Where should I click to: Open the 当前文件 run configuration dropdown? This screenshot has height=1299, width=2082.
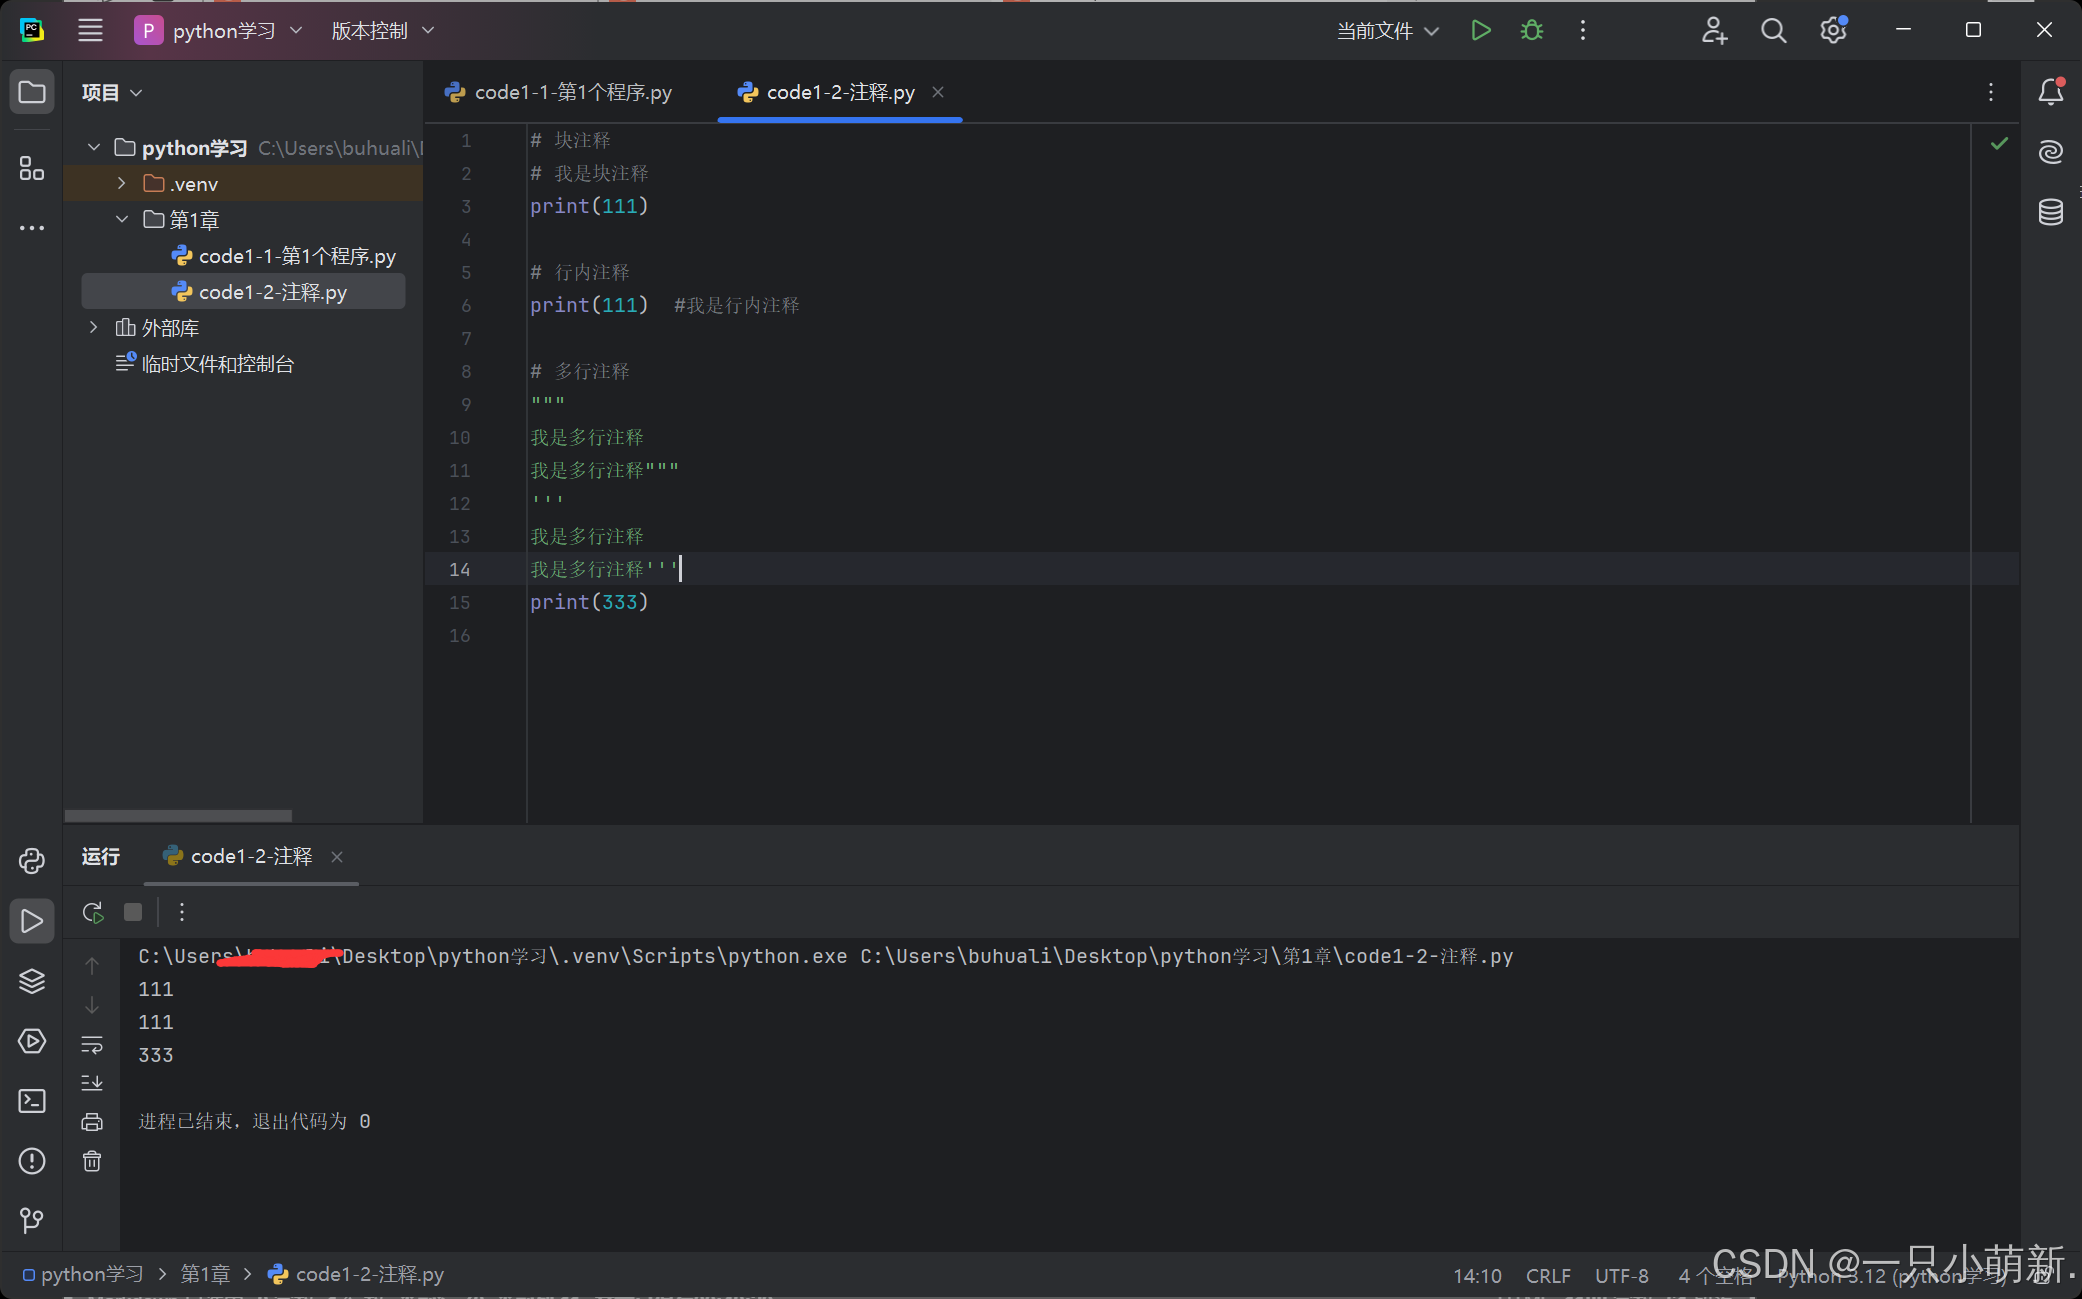[1388, 31]
